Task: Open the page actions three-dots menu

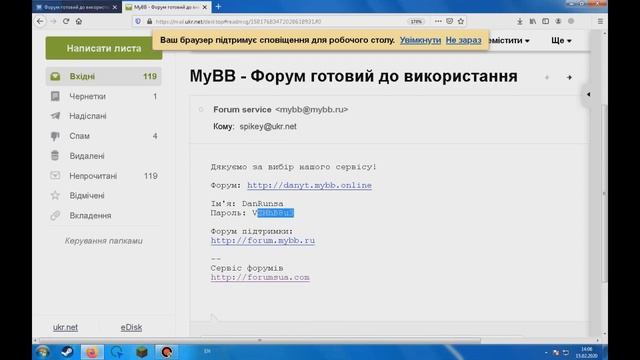Action: (x=438, y=21)
